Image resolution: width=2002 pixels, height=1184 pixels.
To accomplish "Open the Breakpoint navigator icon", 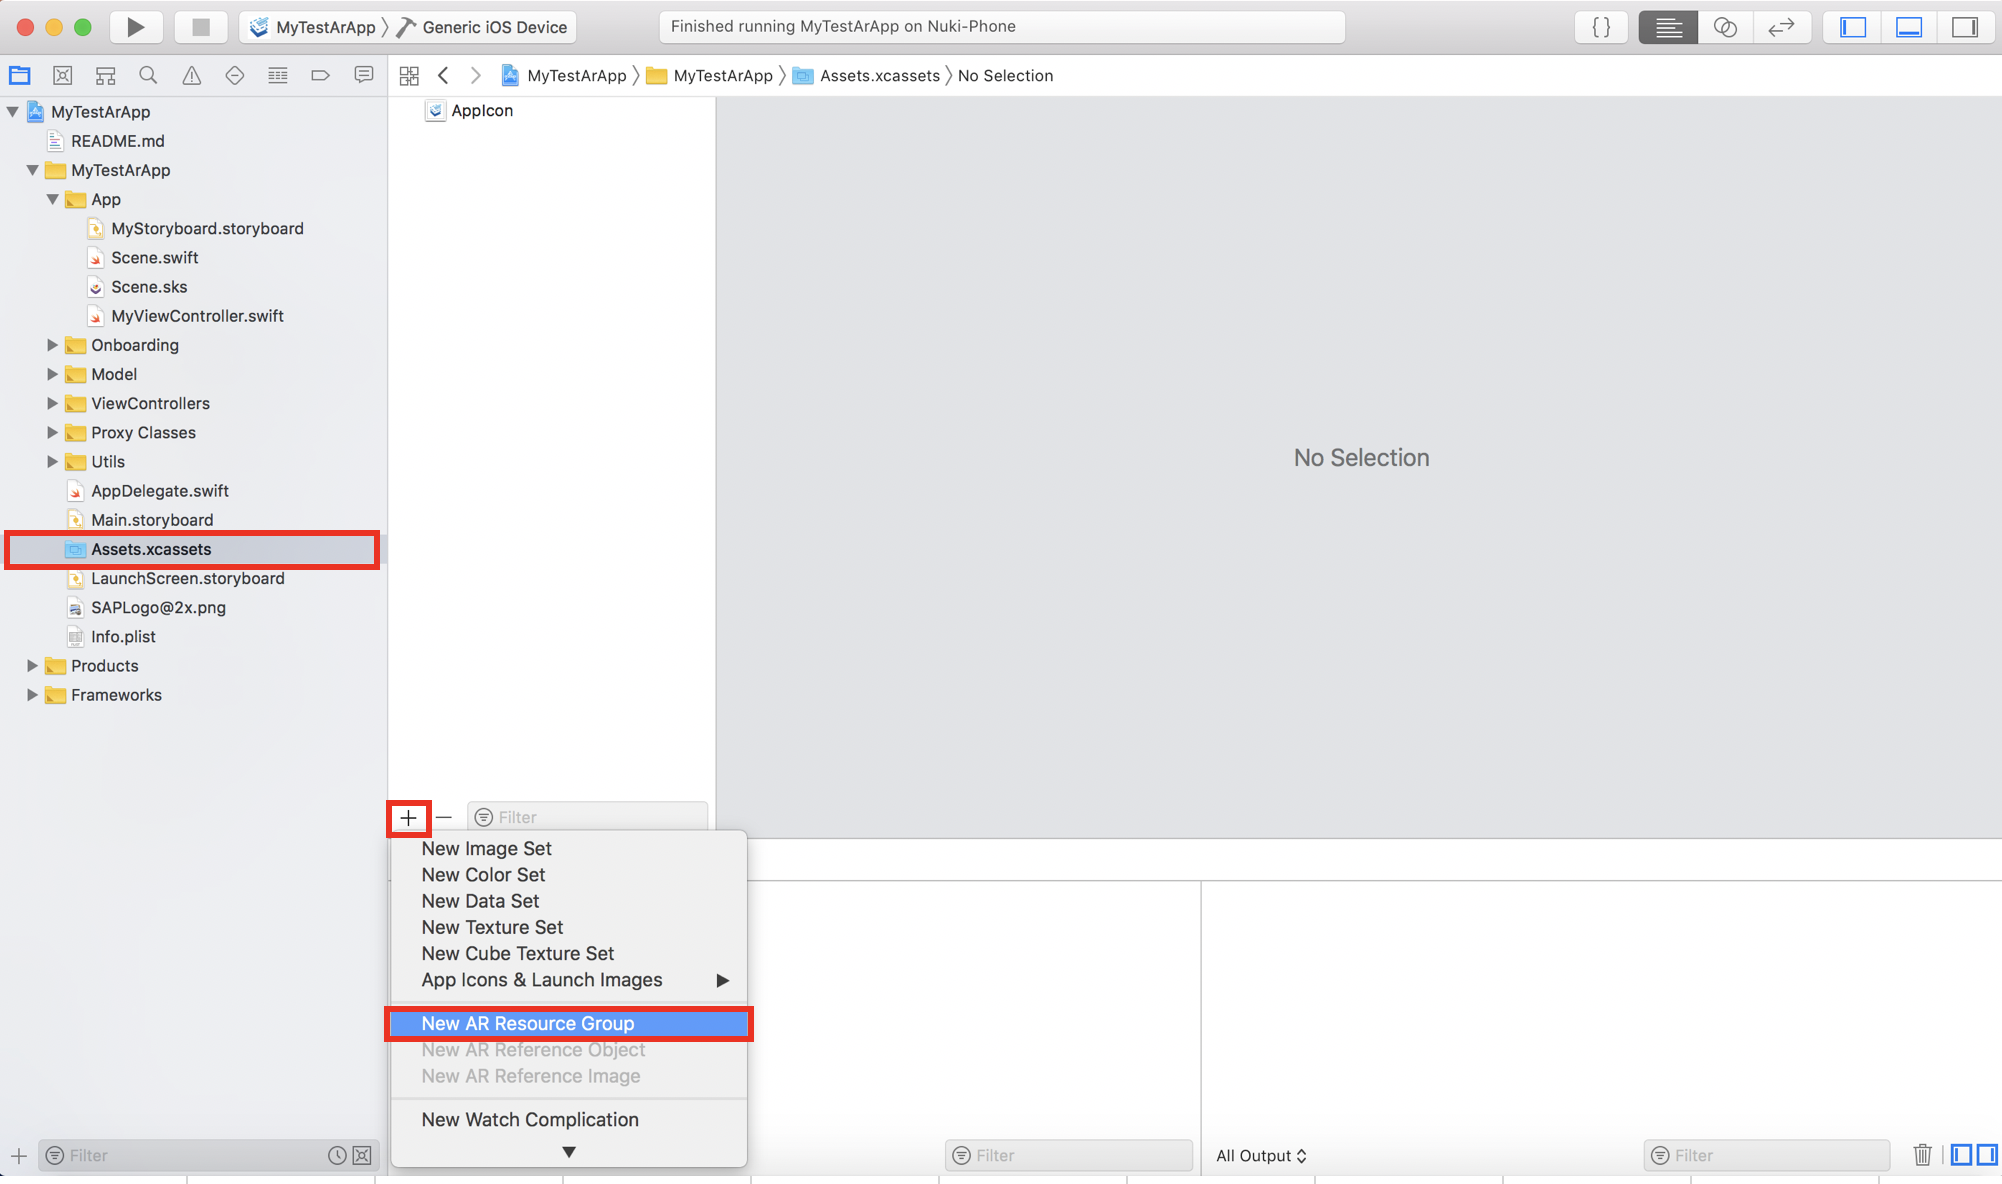I will (x=320, y=76).
